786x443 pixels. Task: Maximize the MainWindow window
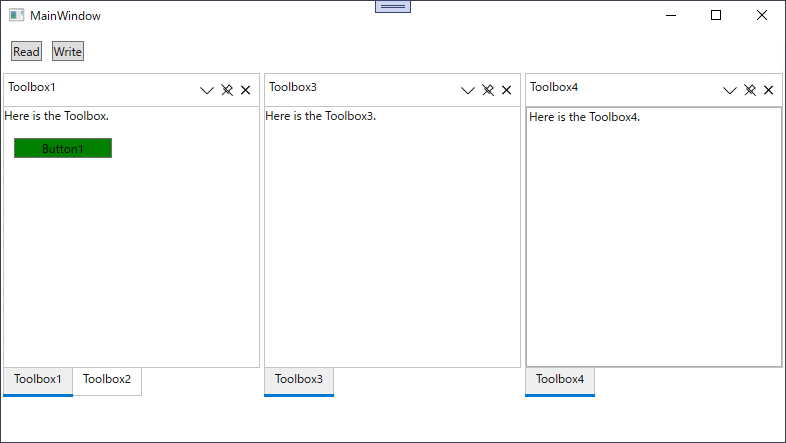[x=716, y=15]
